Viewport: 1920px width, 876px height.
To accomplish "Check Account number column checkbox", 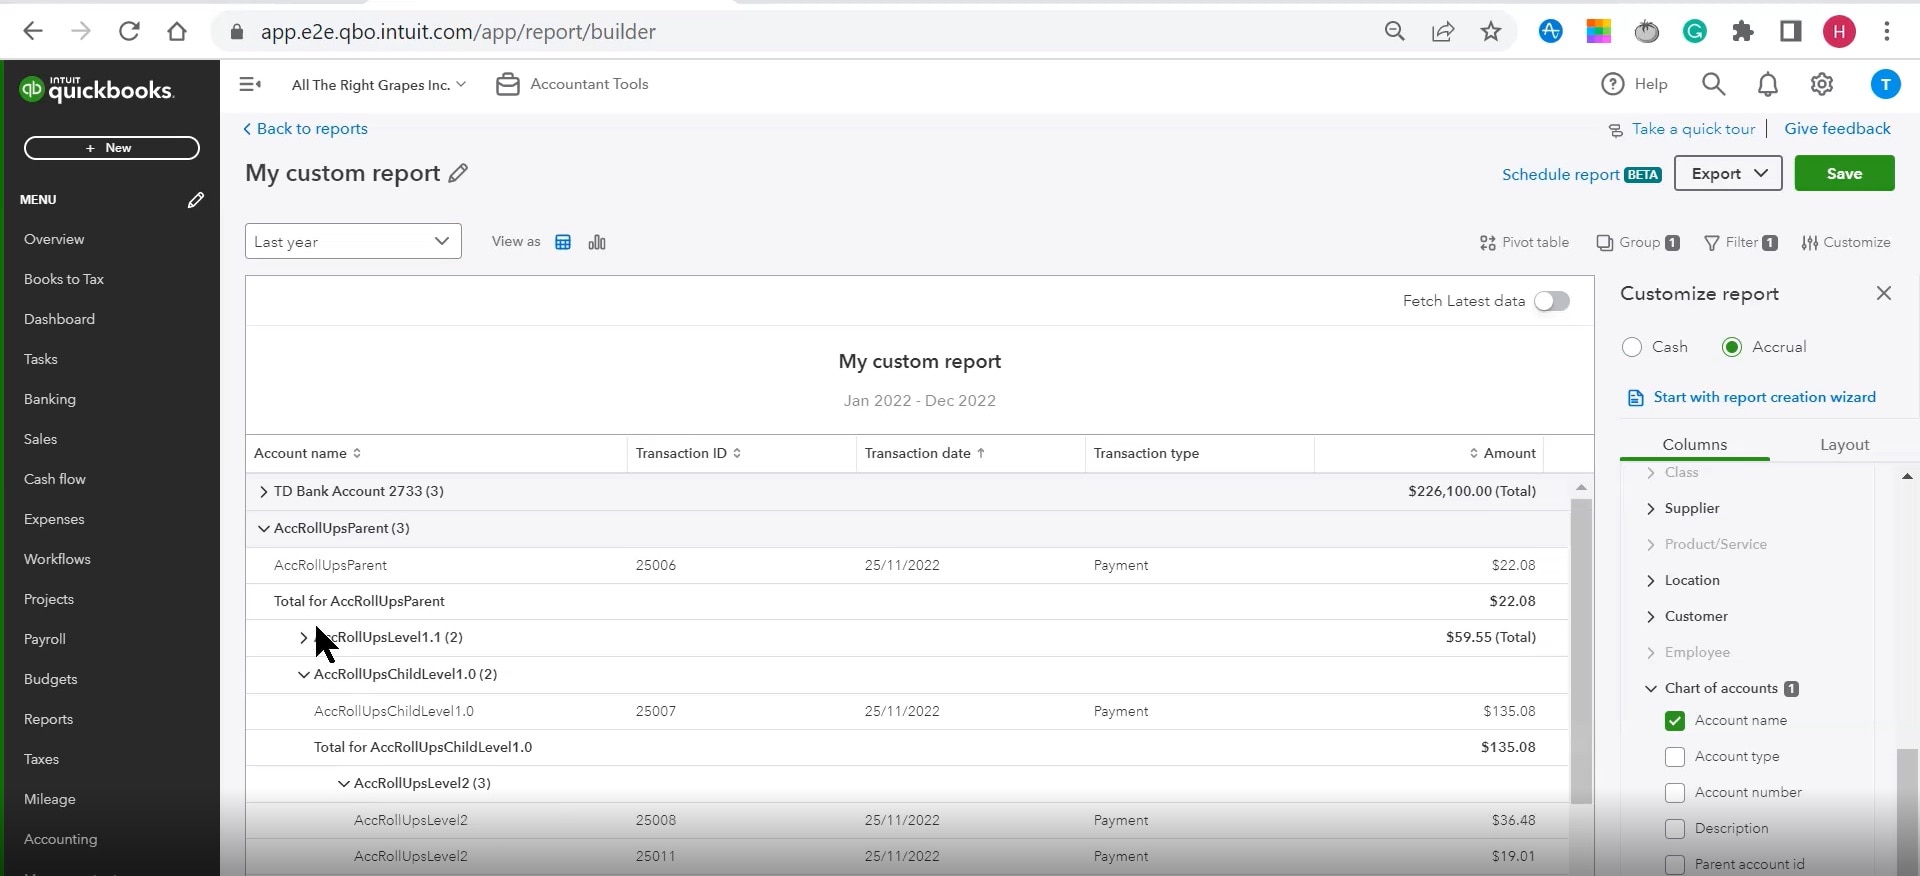I will [x=1675, y=793].
